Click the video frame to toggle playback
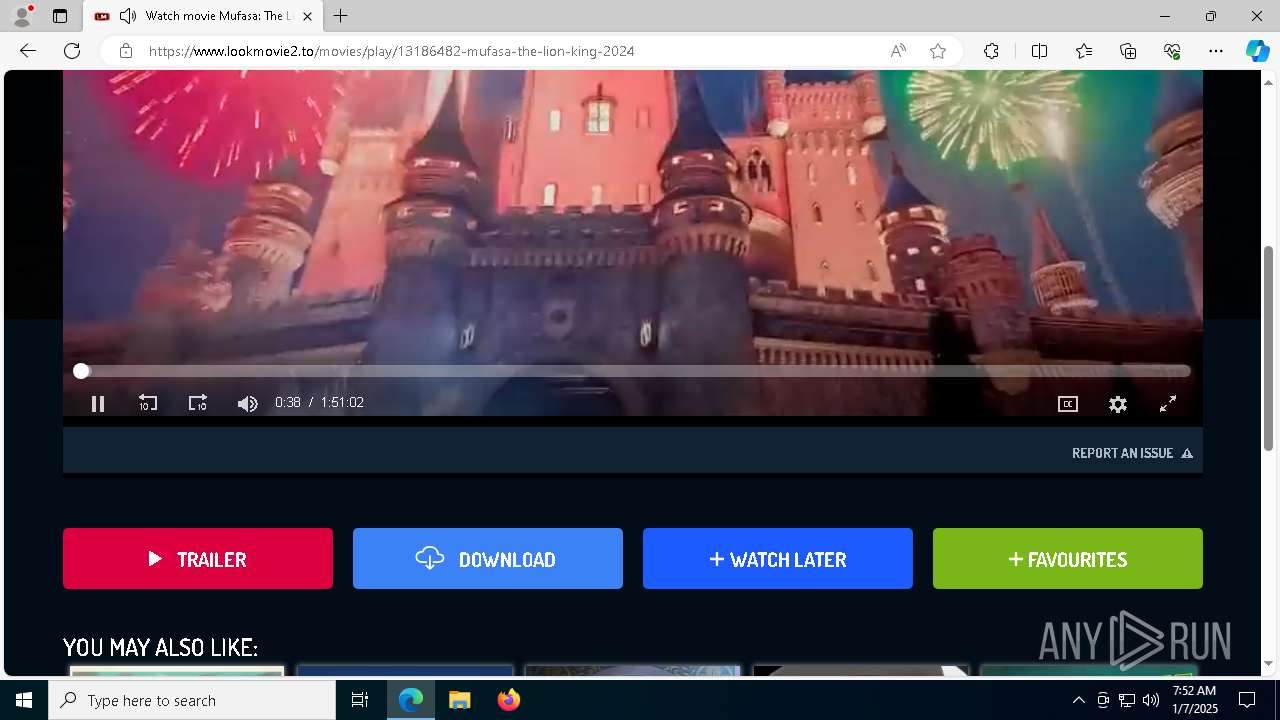Screen dimensions: 1280x720 point(632,215)
